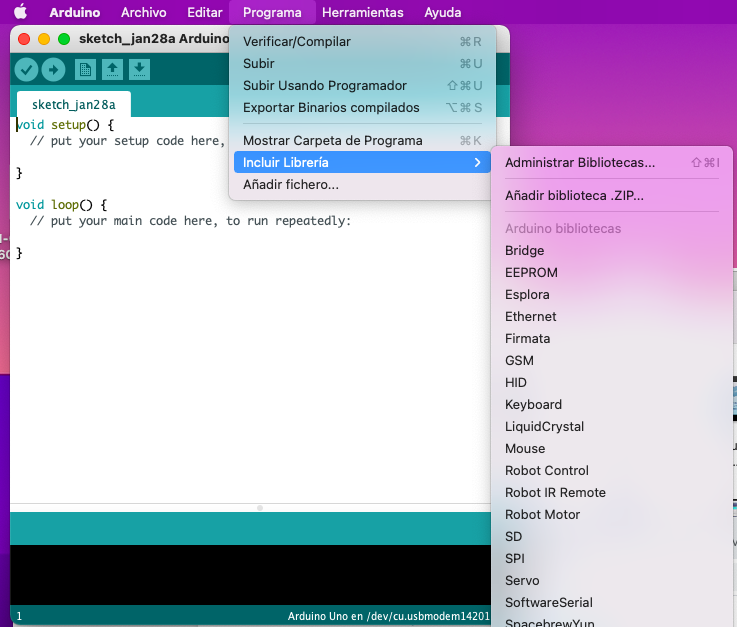Open the Archivo menu
Image resolution: width=737 pixels, height=627 pixels.
click(x=143, y=12)
